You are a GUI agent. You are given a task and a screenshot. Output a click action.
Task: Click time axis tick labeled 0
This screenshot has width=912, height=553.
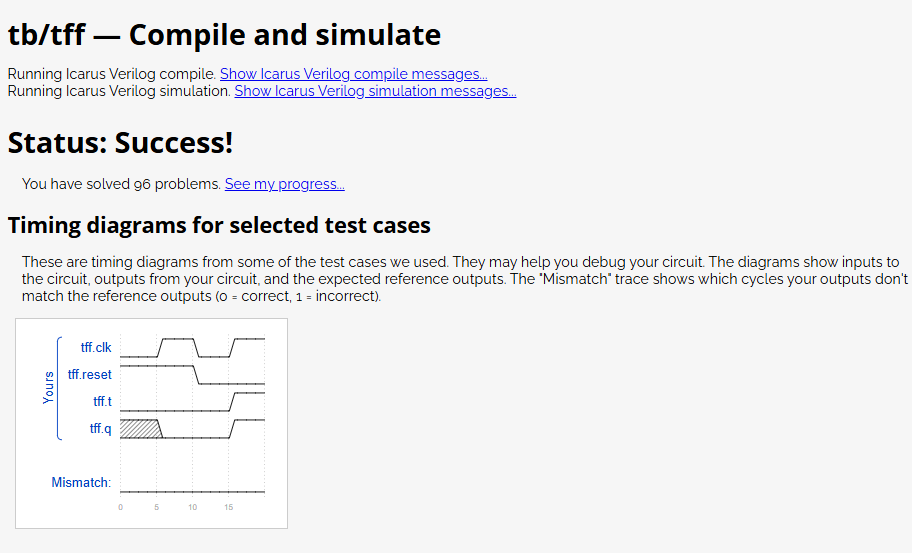click(120, 507)
